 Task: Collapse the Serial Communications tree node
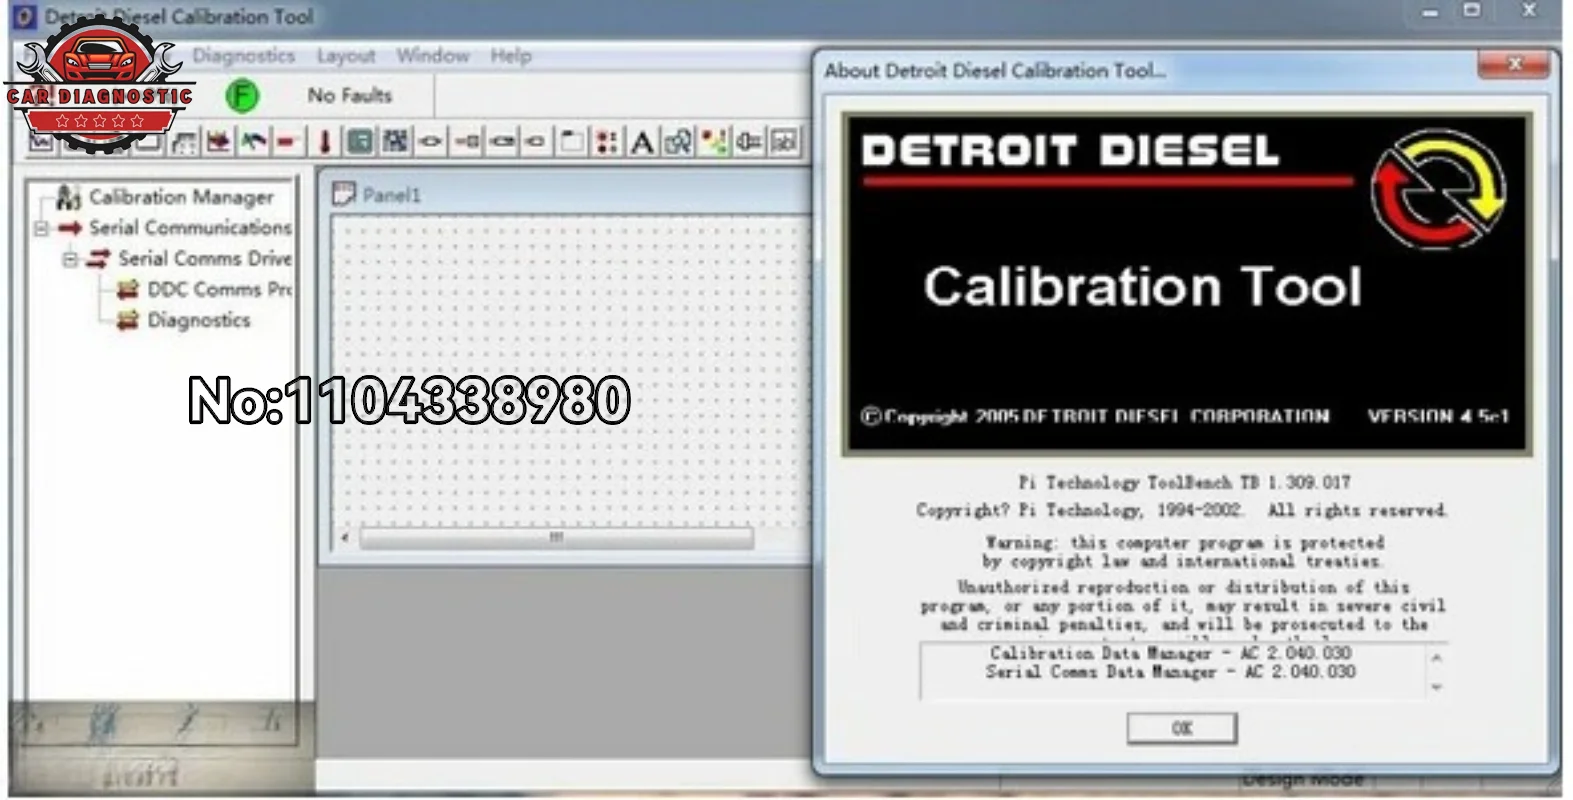click(41, 228)
